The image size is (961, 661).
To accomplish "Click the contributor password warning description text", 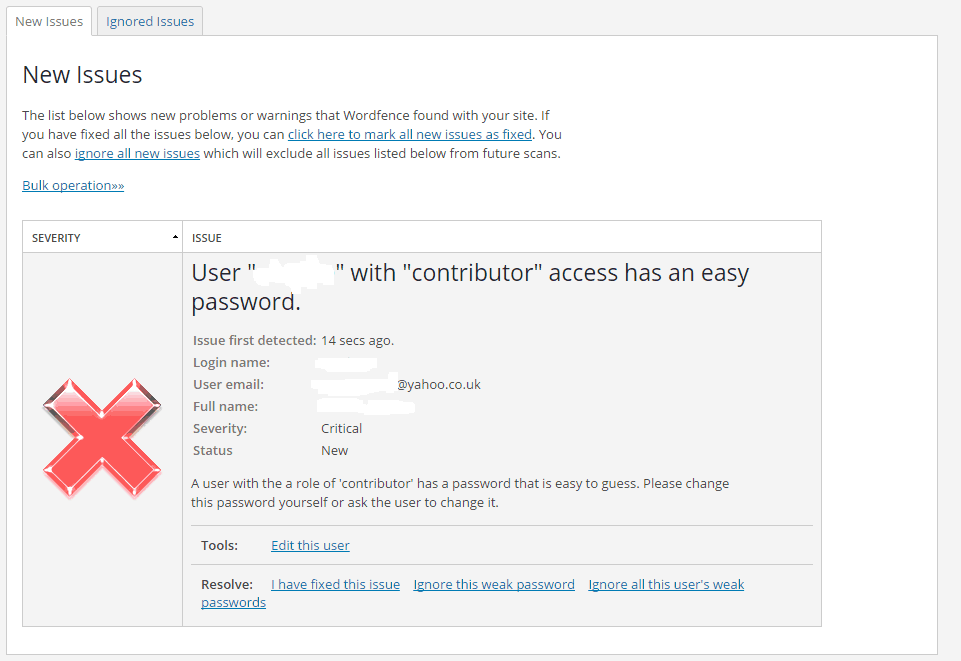I will pos(459,493).
